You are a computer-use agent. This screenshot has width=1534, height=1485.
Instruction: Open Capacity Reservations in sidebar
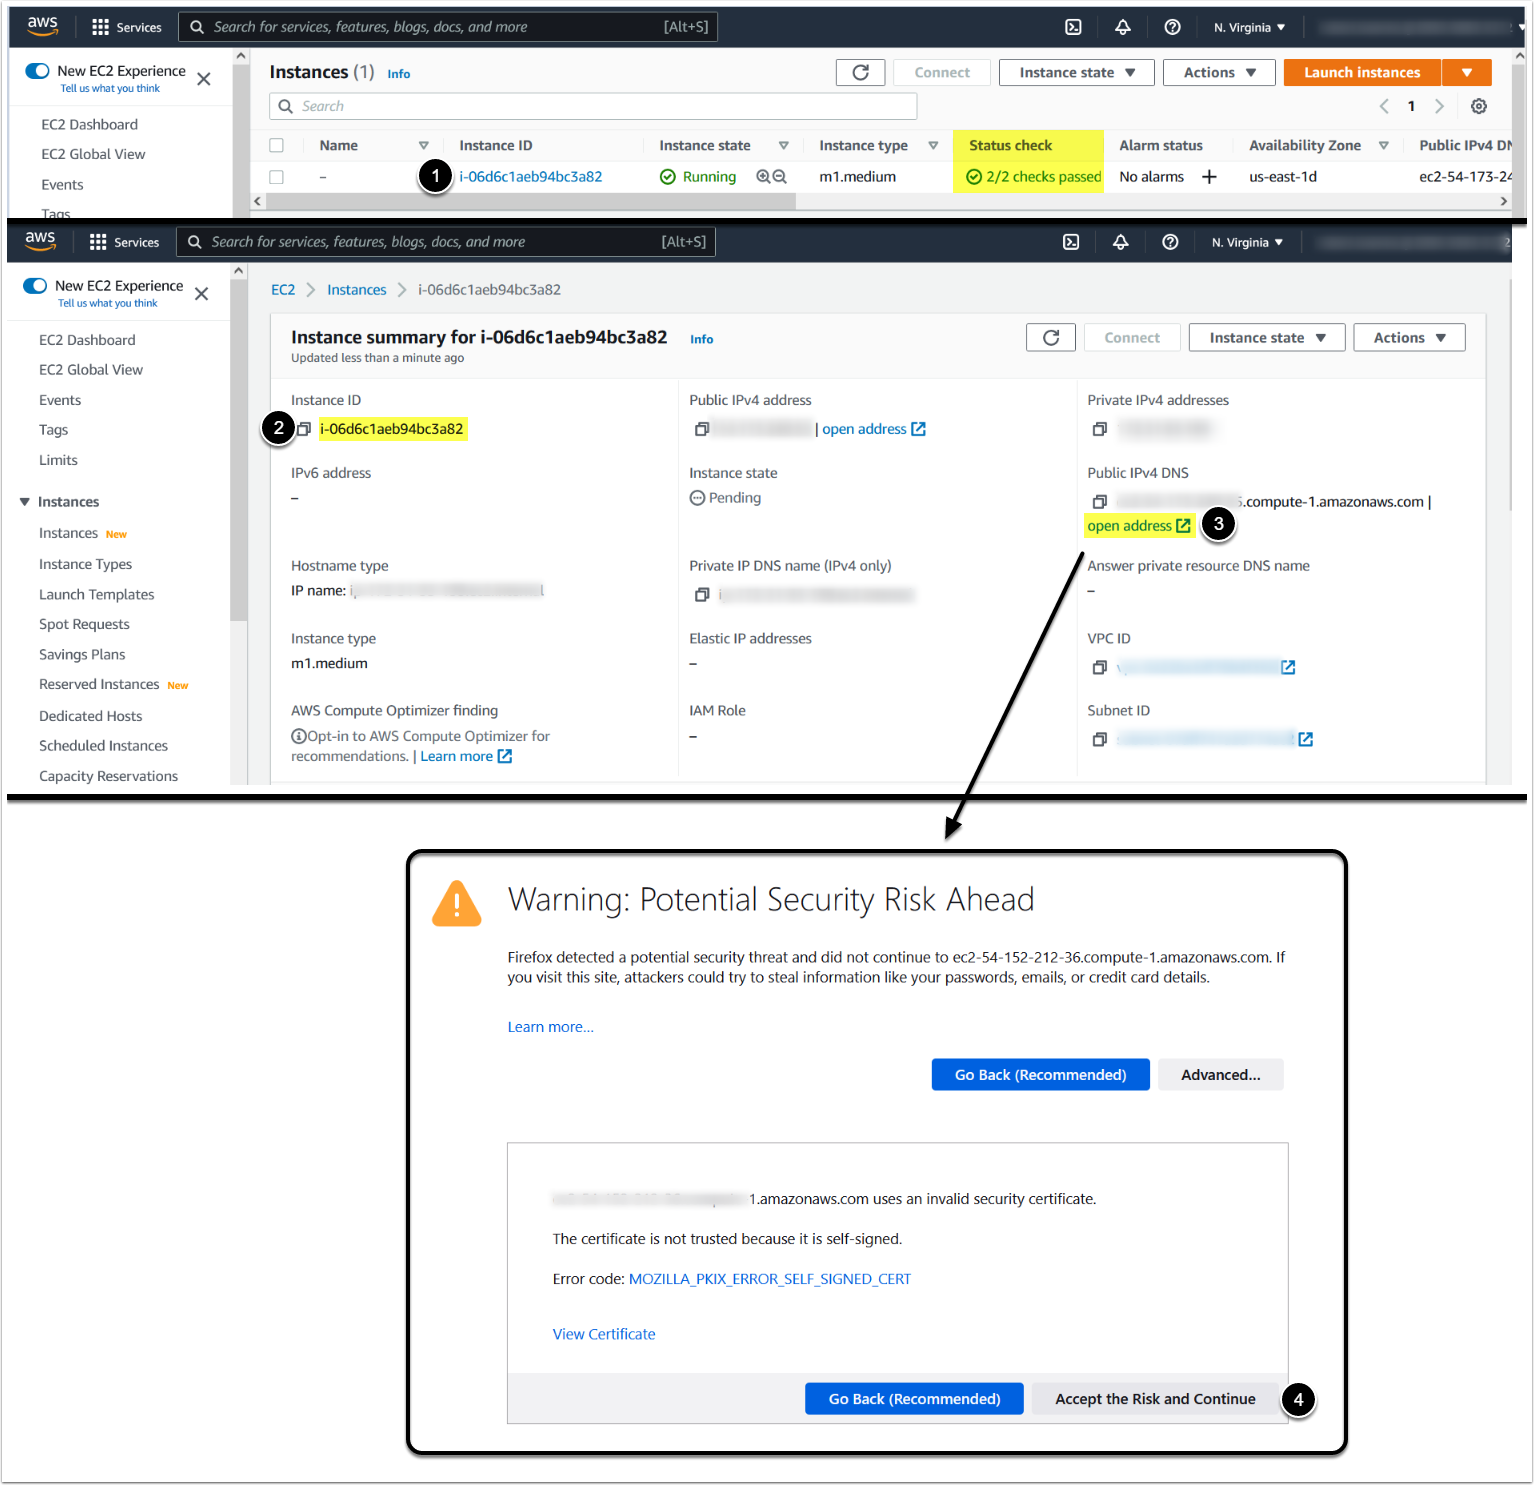click(109, 776)
